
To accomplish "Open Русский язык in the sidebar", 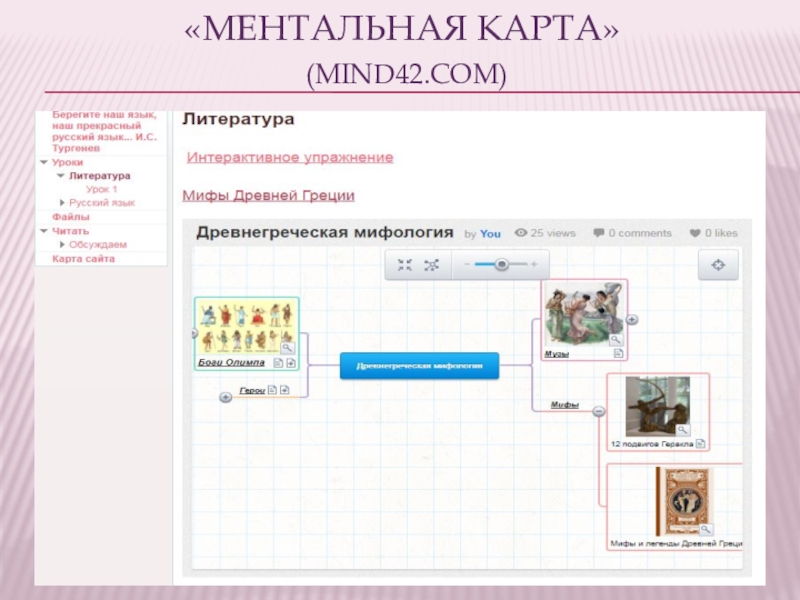I will [x=102, y=203].
